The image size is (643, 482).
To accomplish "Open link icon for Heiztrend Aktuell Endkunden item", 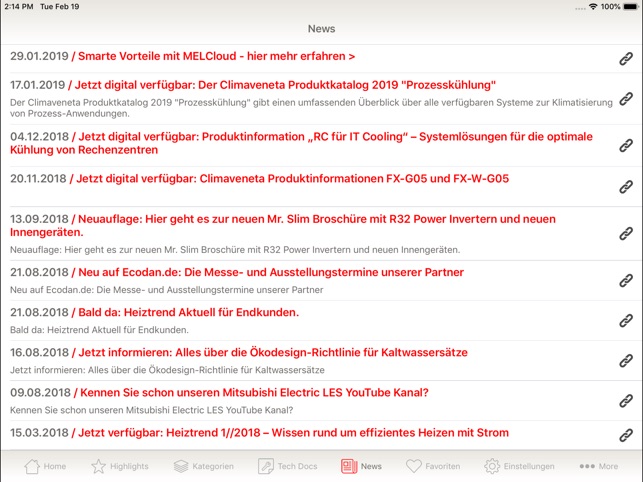I will 626,320.
